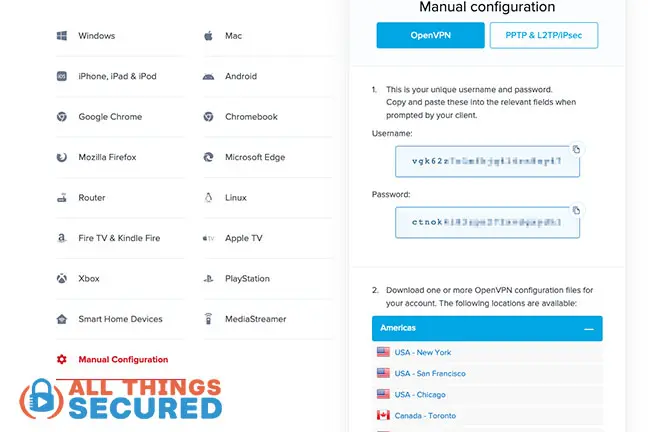This screenshot has height=432, width=650.
Task: Click the Manual Configuration gear icon
Action: click(x=61, y=359)
